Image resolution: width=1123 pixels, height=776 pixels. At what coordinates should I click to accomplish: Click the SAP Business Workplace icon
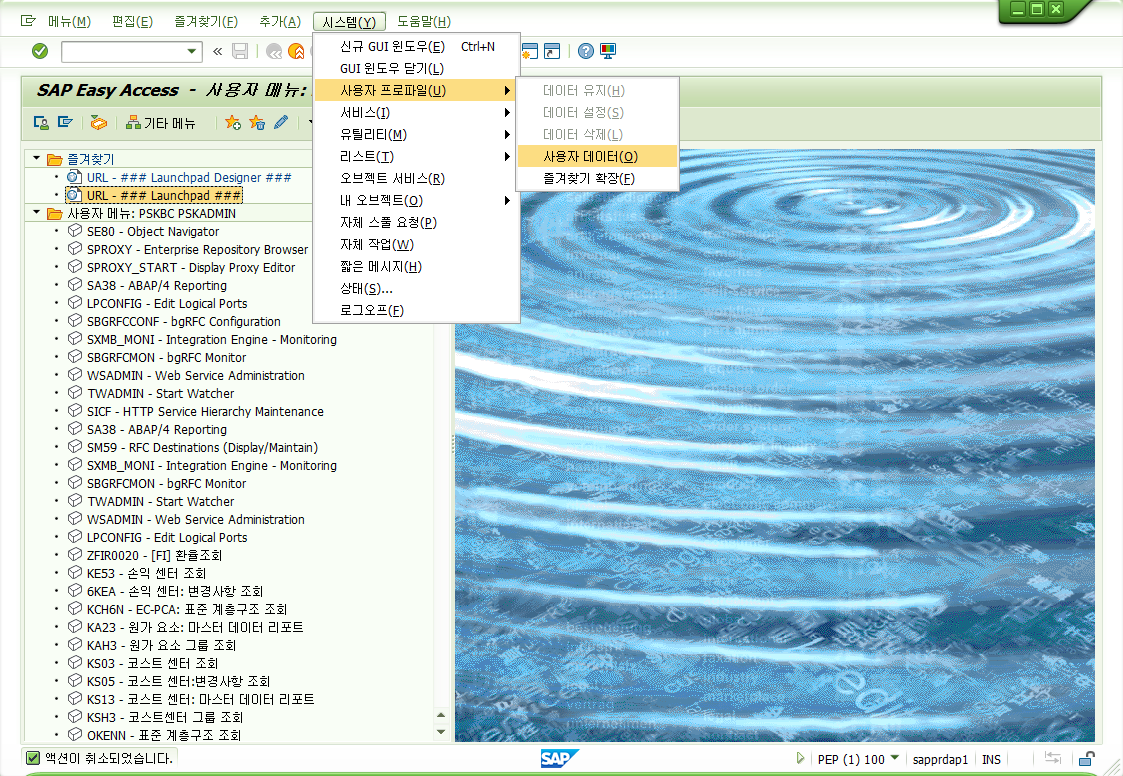97,123
